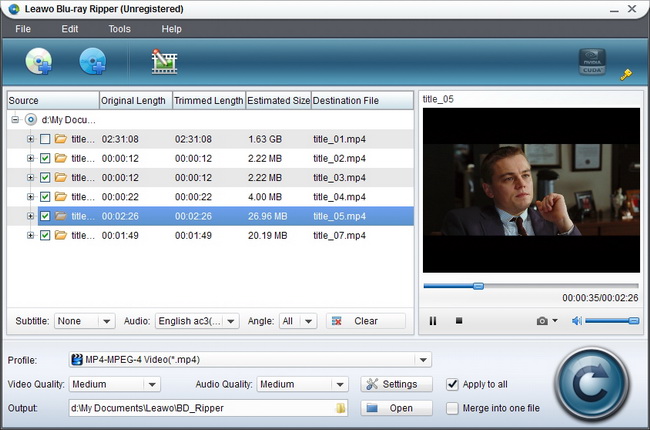Expand the title_07 row
This screenshot has width=650, height=430.
pyautogui.click(x=30, y=235)
